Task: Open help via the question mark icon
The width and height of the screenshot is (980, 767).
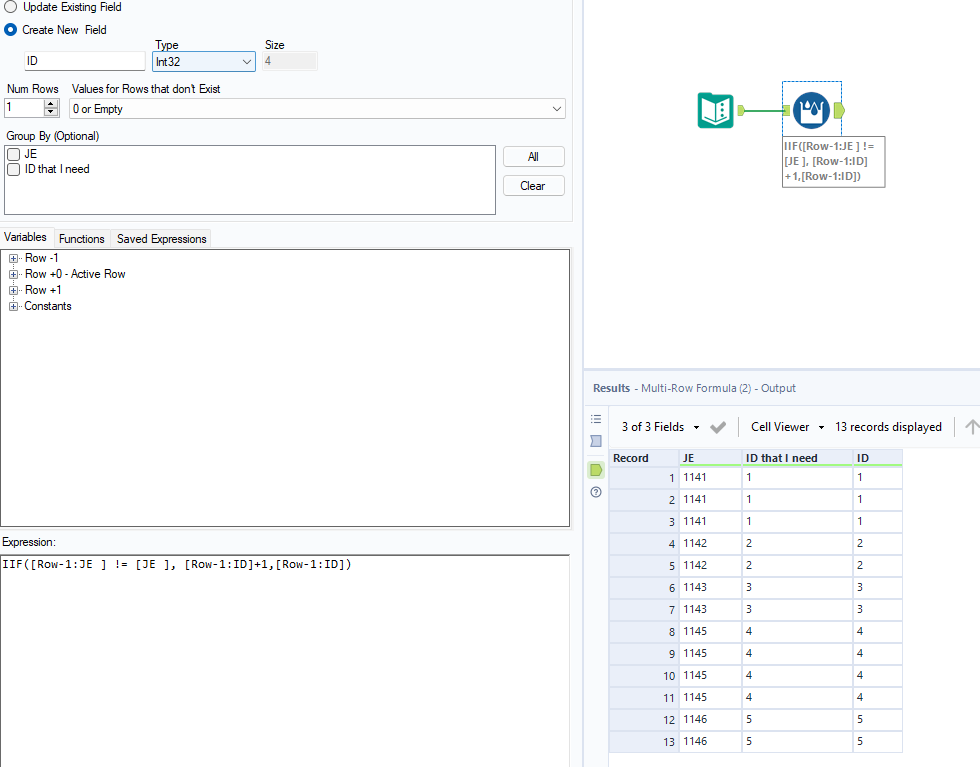Action: pyautogui.click(x=596, y=492)
